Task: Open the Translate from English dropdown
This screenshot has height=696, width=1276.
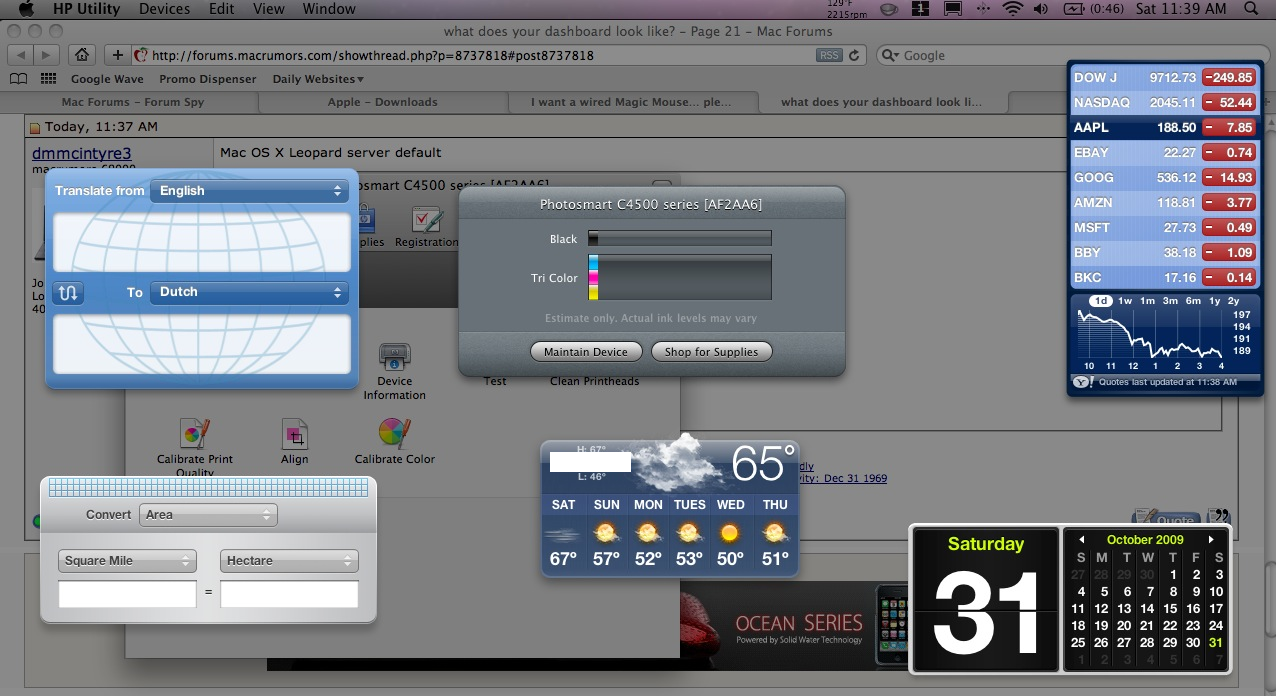Action: pos(249,190)
